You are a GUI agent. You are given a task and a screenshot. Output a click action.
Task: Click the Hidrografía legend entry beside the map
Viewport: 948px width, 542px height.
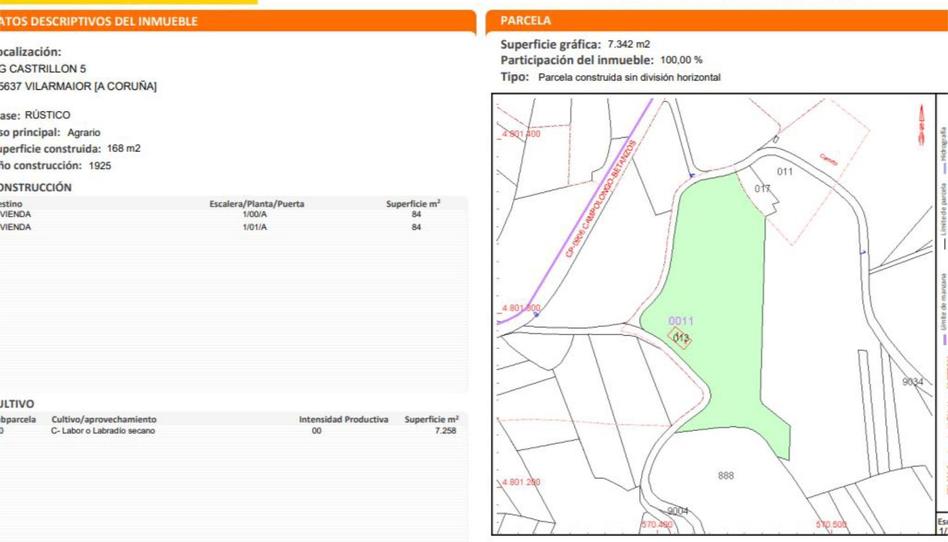click(x=942, y=146)
